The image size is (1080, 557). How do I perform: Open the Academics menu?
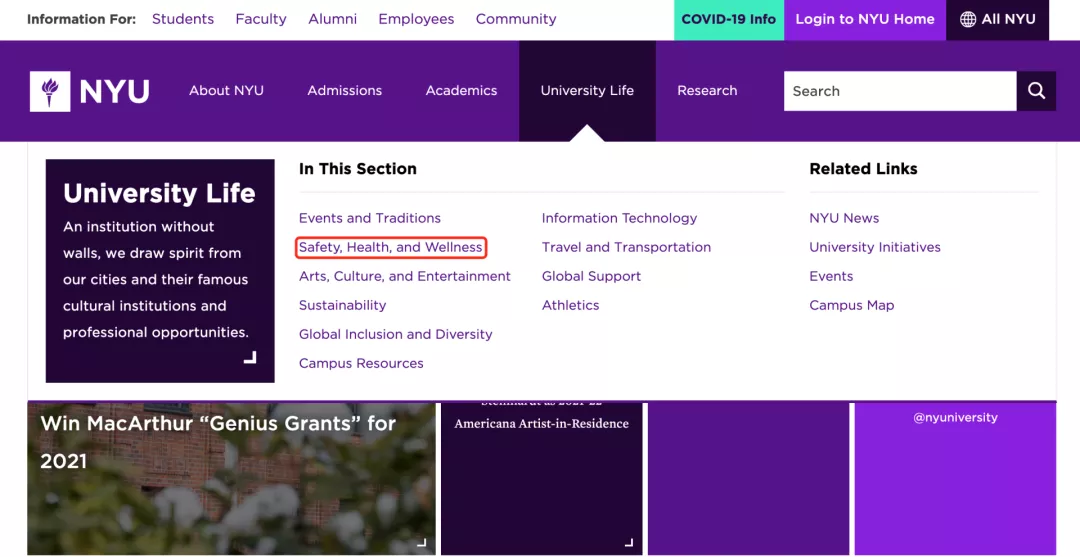[461, 90]
